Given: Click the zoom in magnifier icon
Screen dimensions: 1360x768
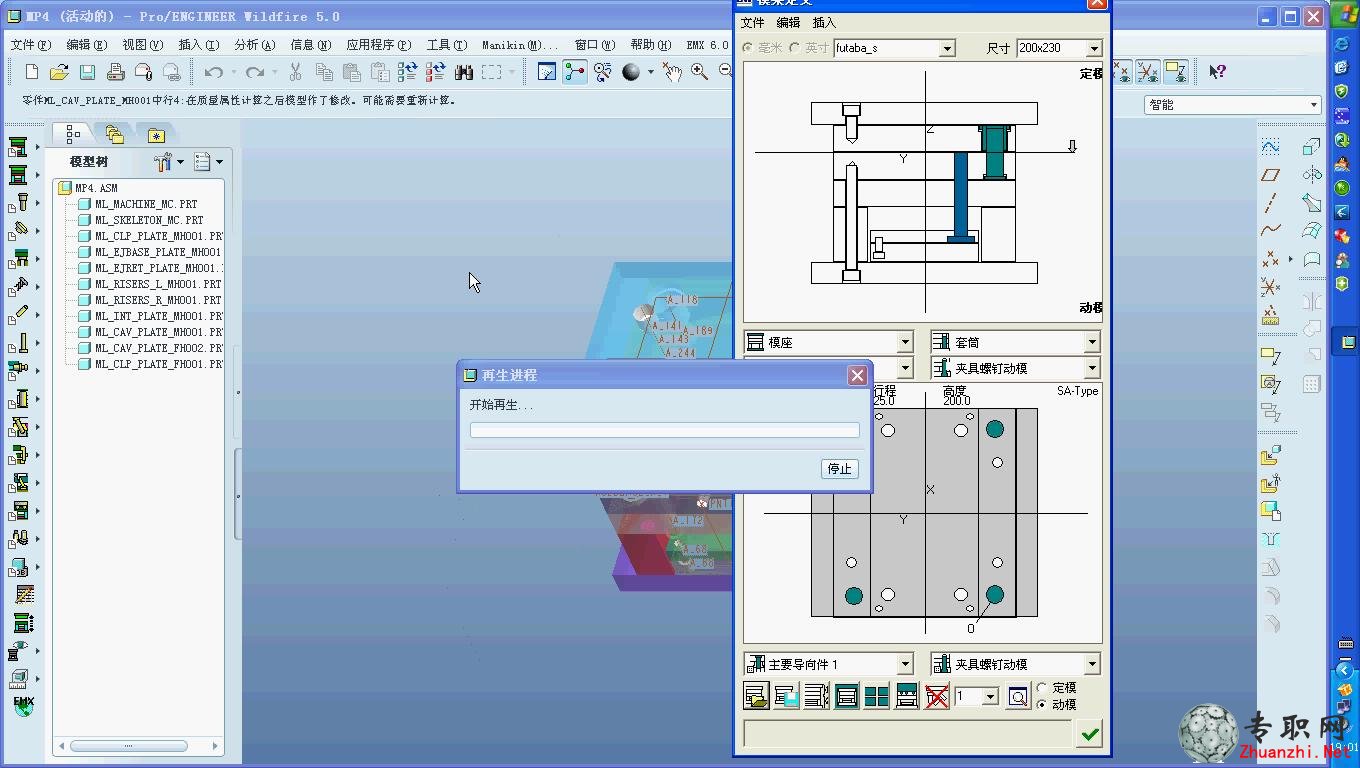Looking at the screenshot, I should click(699, 72).
